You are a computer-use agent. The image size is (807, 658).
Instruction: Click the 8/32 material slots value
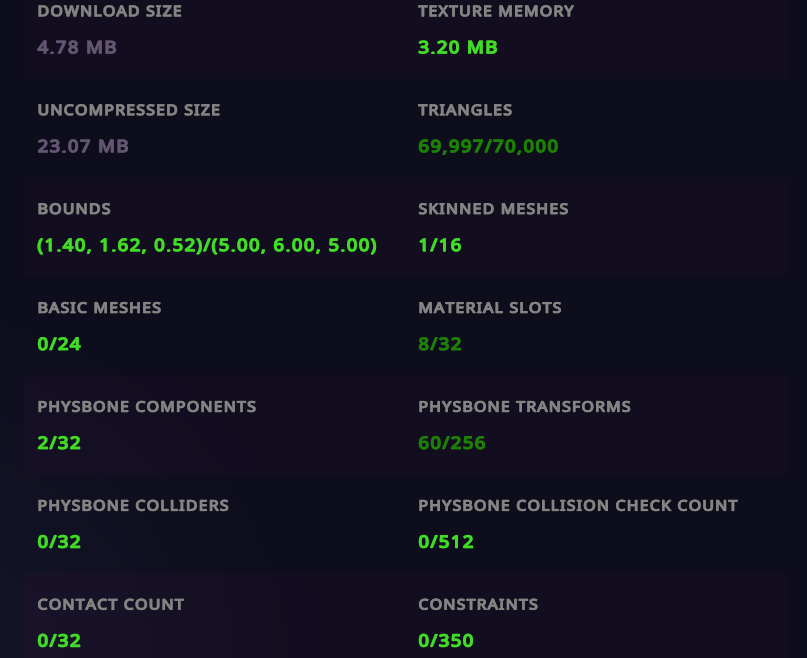[440, 344]
